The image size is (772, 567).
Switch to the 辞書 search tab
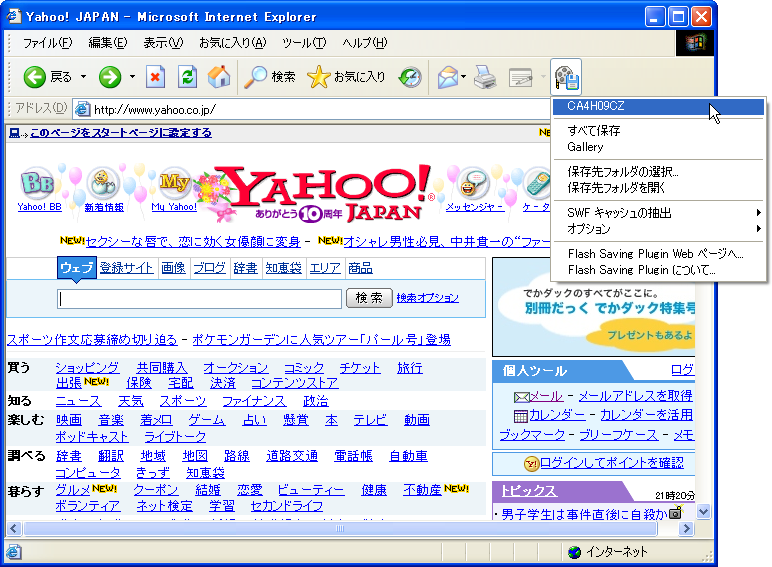(x=245, y=268)
